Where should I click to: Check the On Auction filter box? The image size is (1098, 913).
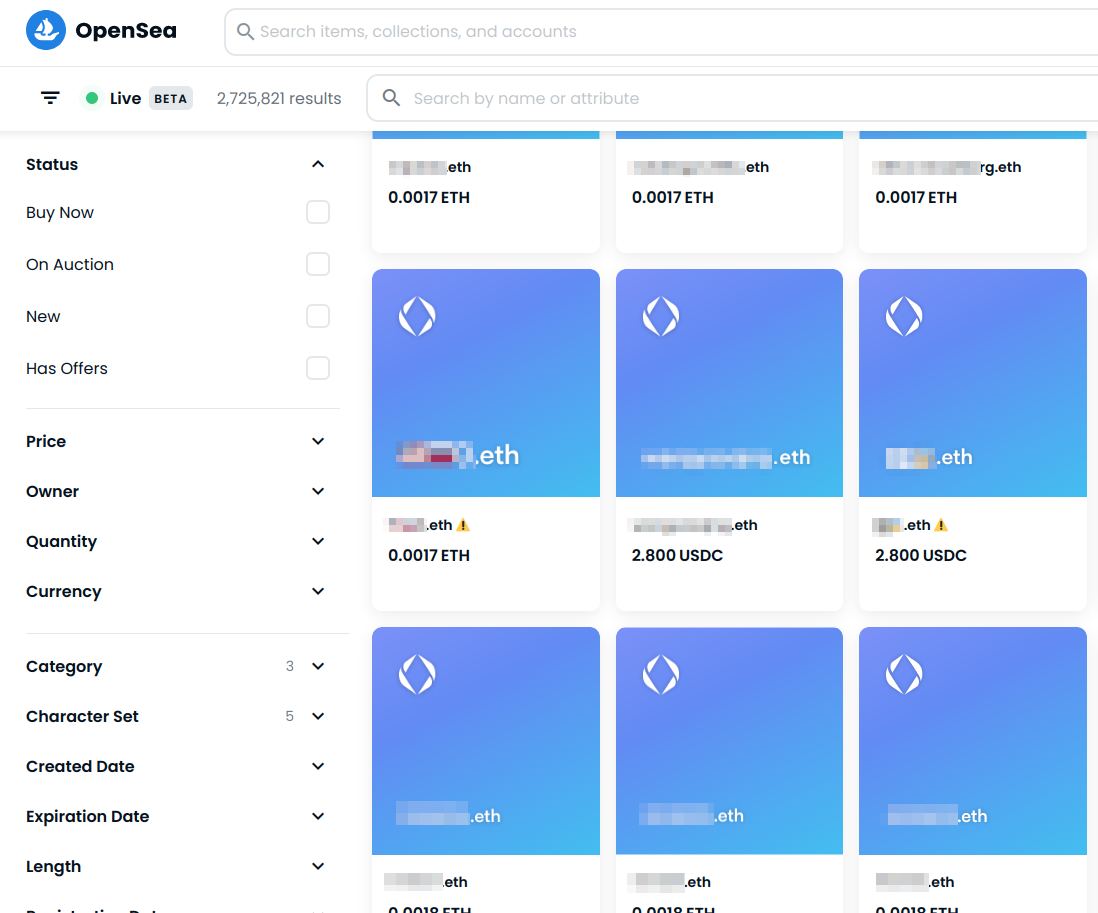click(318, 264)
